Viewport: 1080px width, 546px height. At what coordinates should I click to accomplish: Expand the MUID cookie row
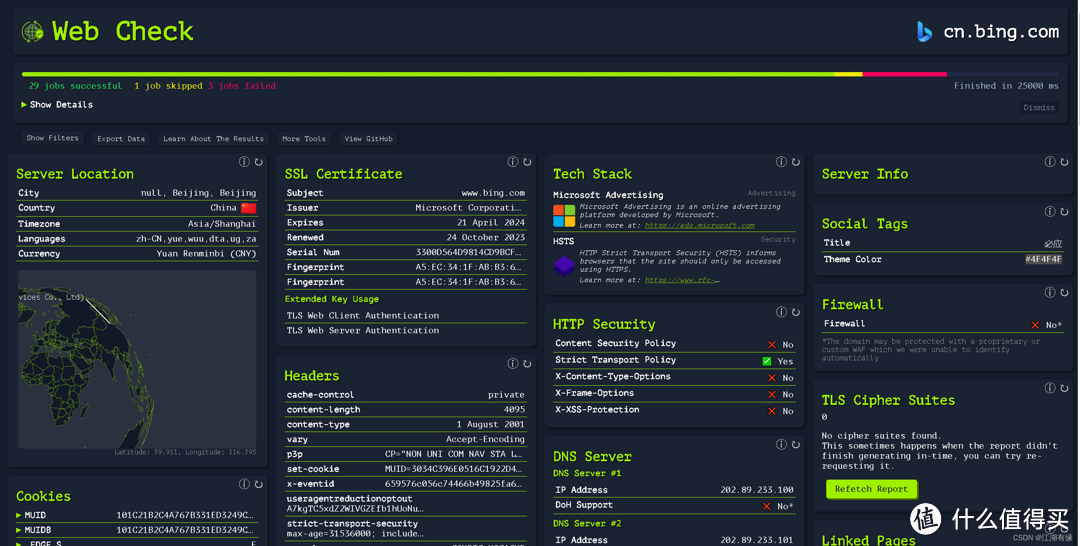136,515
